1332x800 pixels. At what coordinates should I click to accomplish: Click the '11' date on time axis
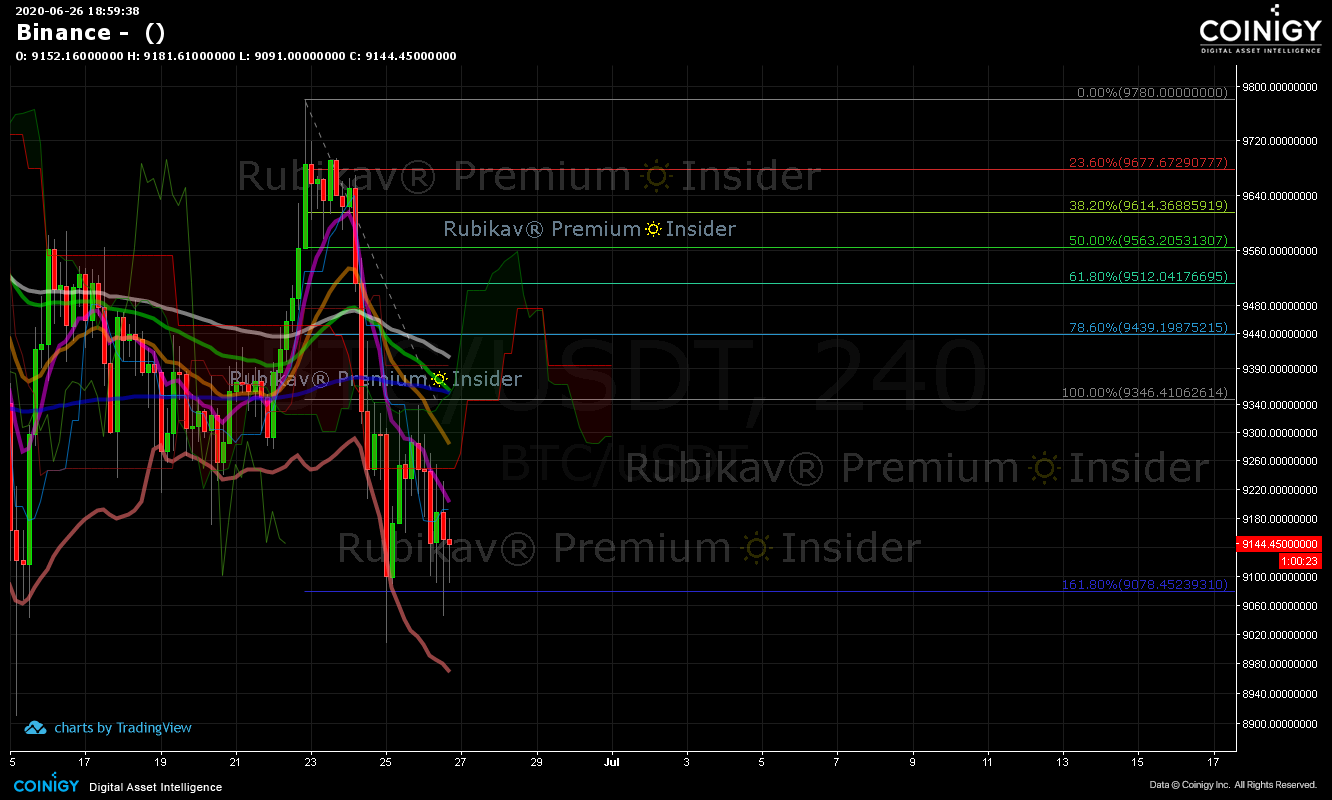tap(987, 762)
